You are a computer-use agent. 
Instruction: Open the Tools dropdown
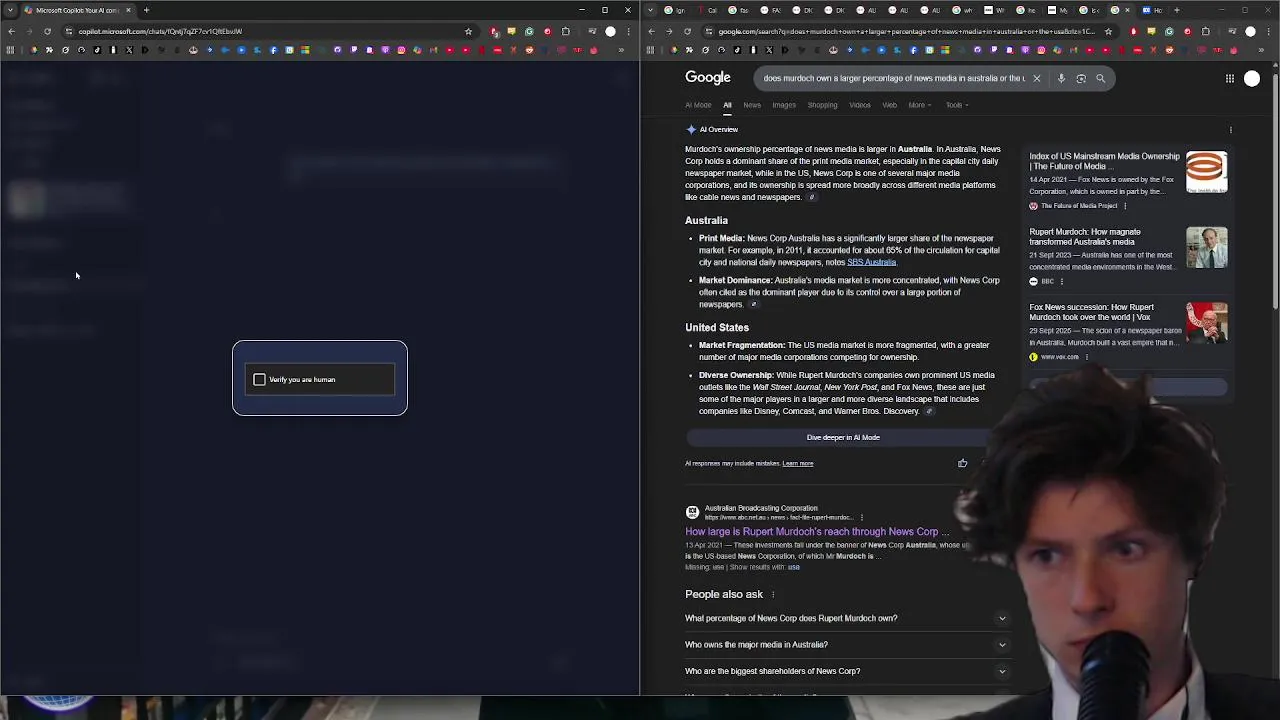[x=957, y=105]
